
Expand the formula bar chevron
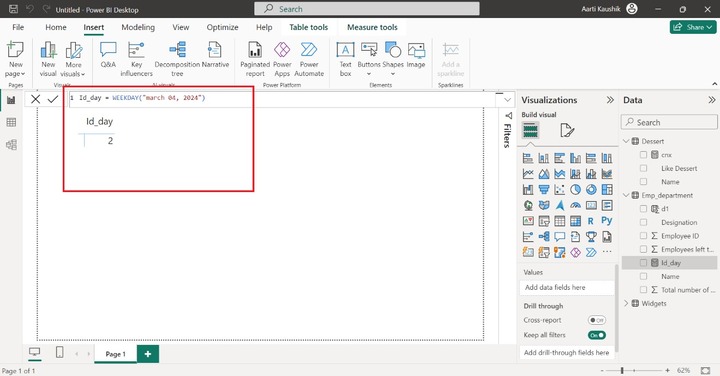point(507,100)
